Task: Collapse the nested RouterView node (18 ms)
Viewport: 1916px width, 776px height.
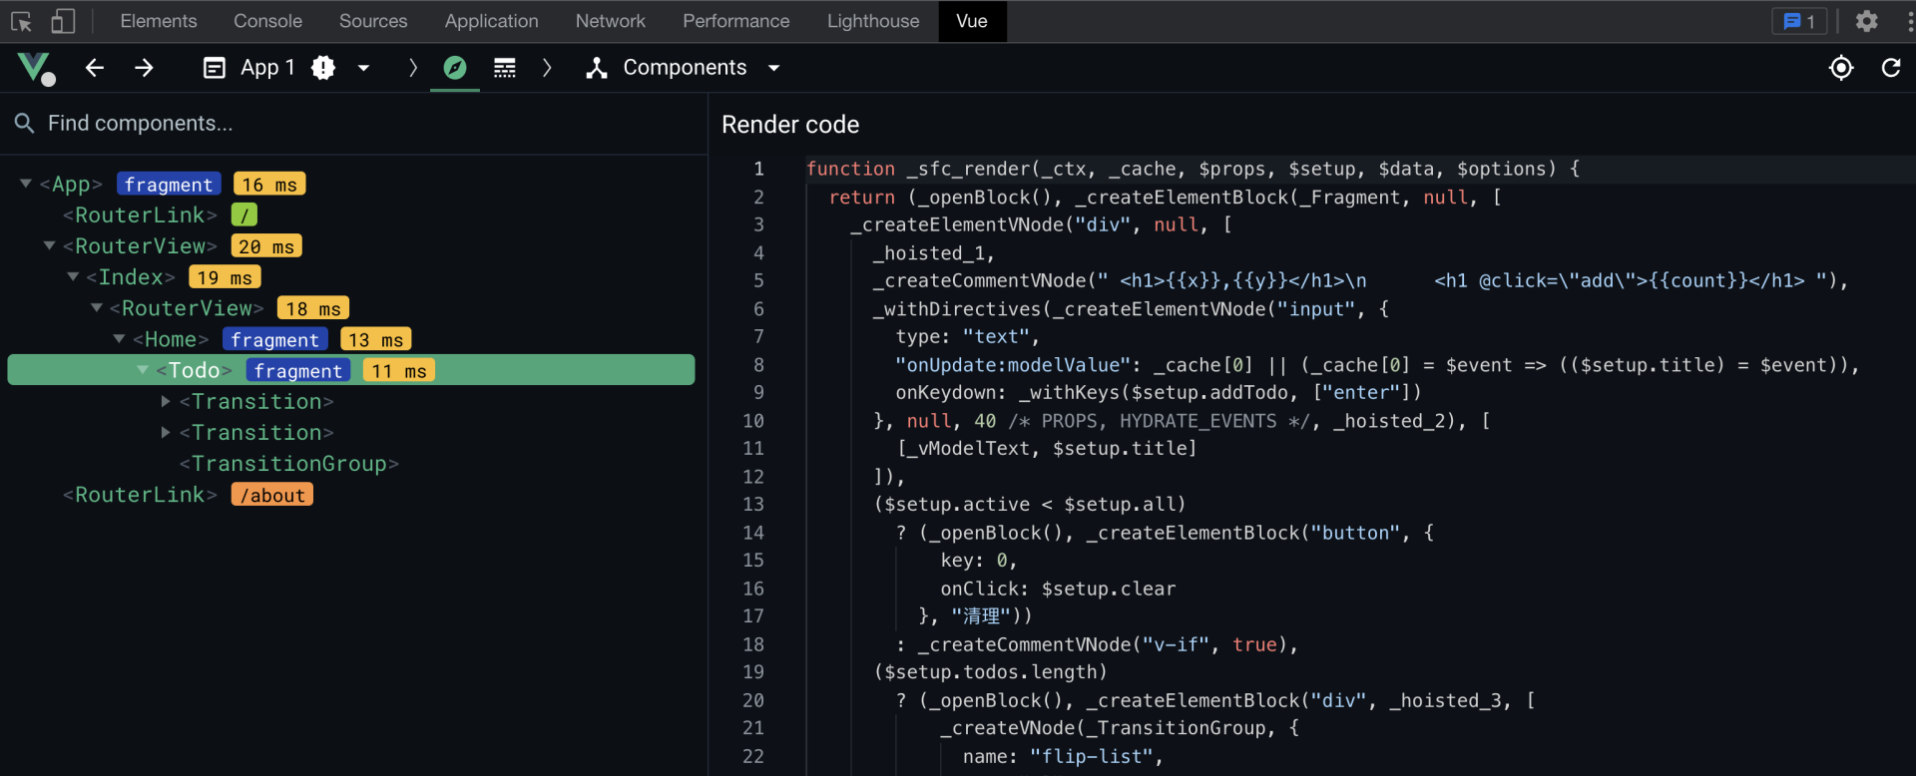Action: pyautogui.click(x=97, y=308)
